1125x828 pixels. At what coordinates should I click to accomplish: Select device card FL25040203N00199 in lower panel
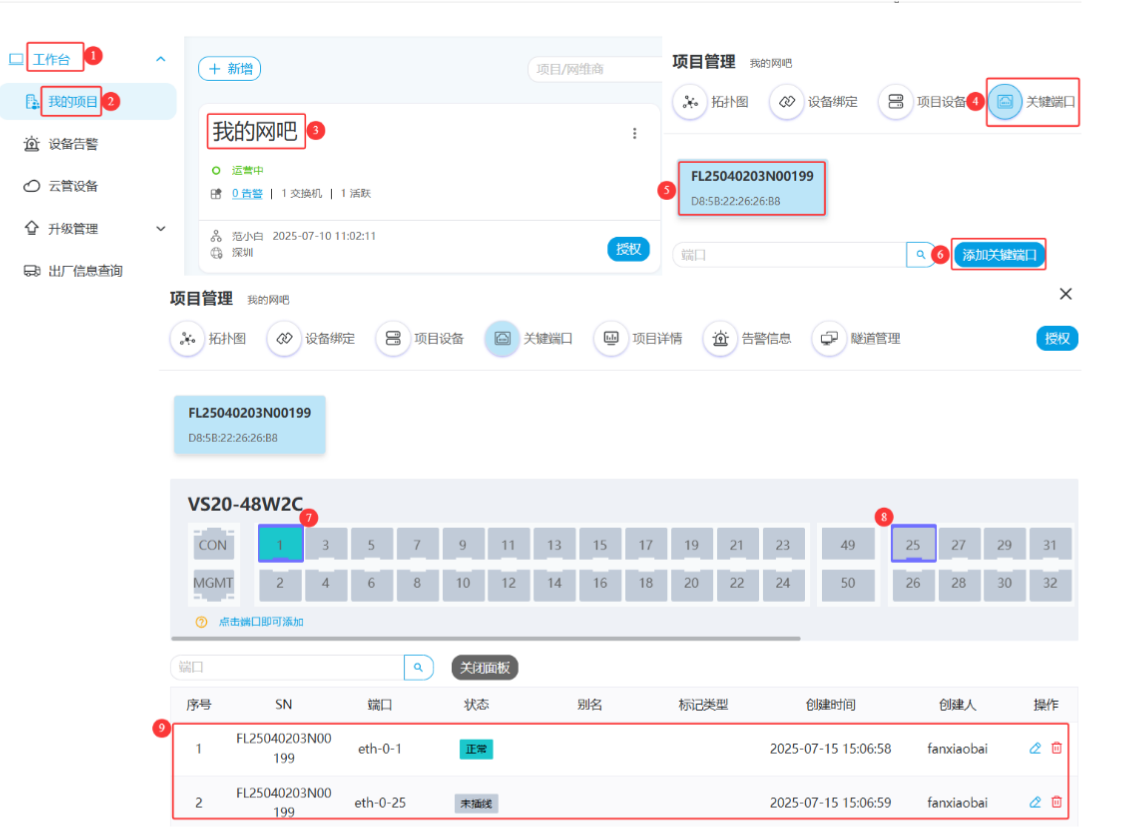point(249,424)
